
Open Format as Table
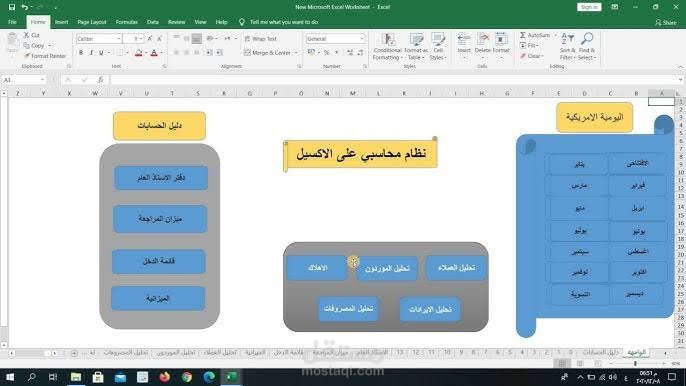pyautogui.click(x=416, y=46)
